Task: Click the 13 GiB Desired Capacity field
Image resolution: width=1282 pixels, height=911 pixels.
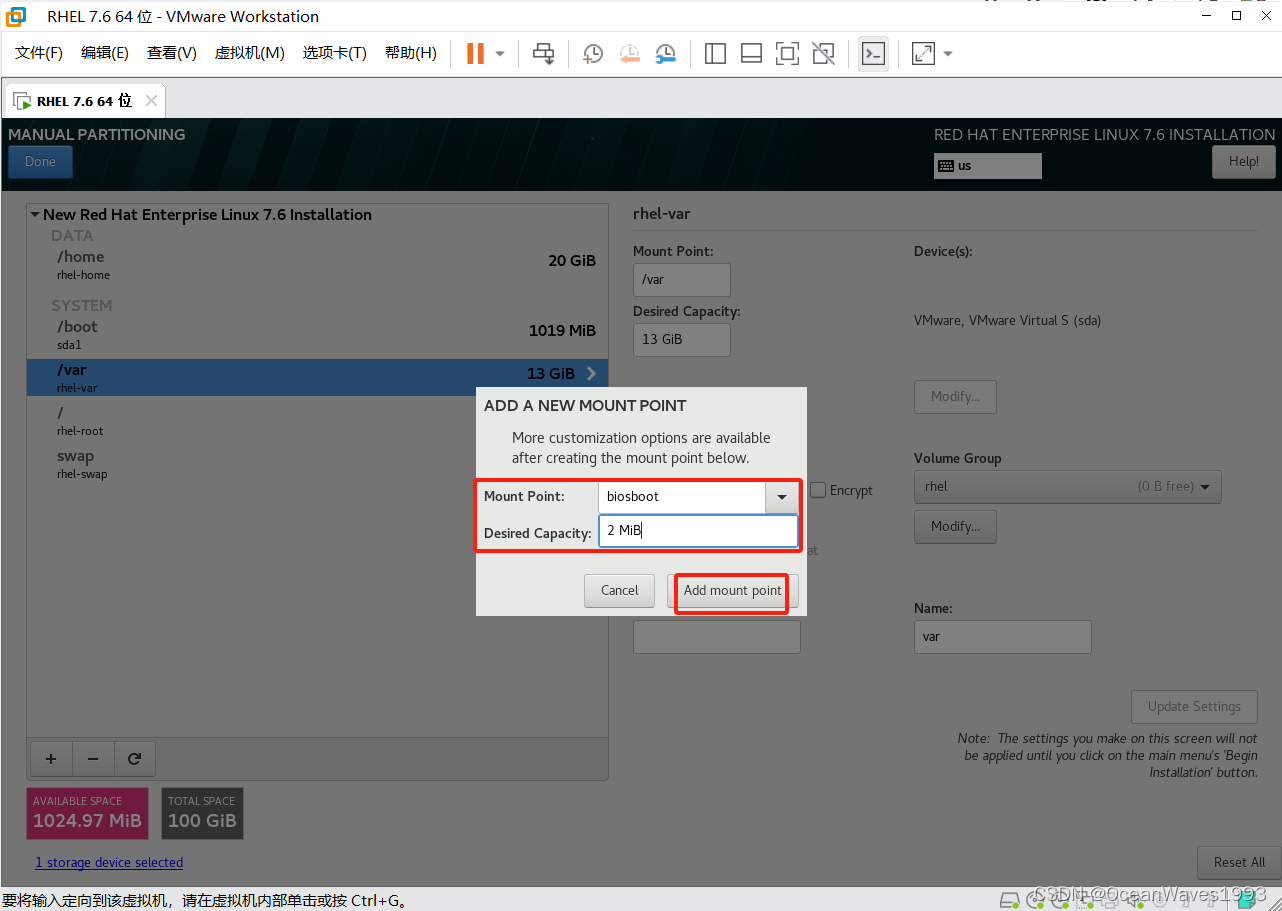Action: [x=682, y=340]
